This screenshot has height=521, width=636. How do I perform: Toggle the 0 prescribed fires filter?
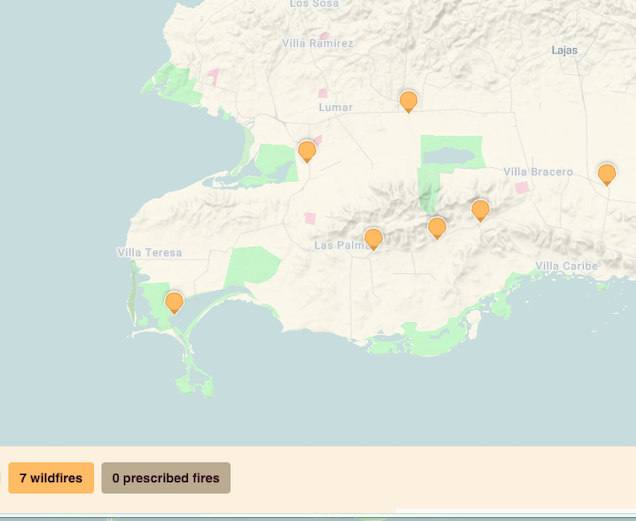[x=166, y=478]
